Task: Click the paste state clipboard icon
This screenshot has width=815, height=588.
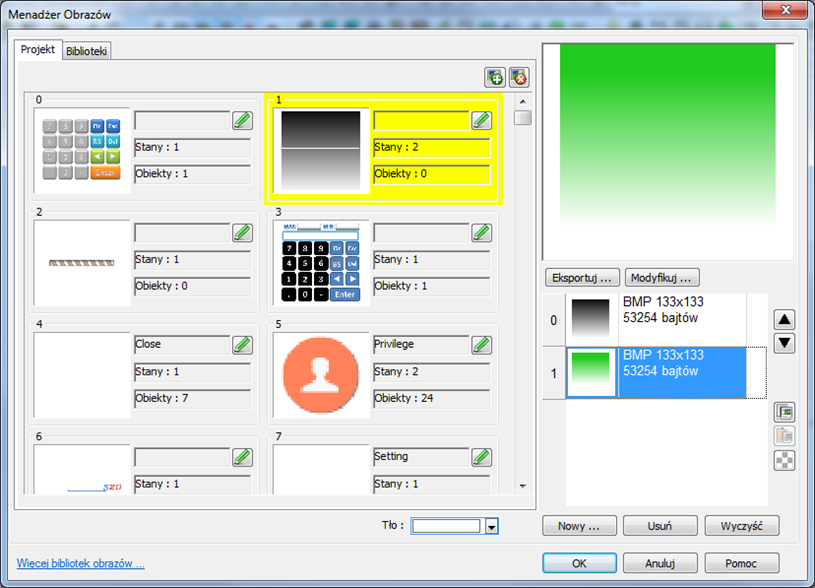Action: [x=784, y=436]
